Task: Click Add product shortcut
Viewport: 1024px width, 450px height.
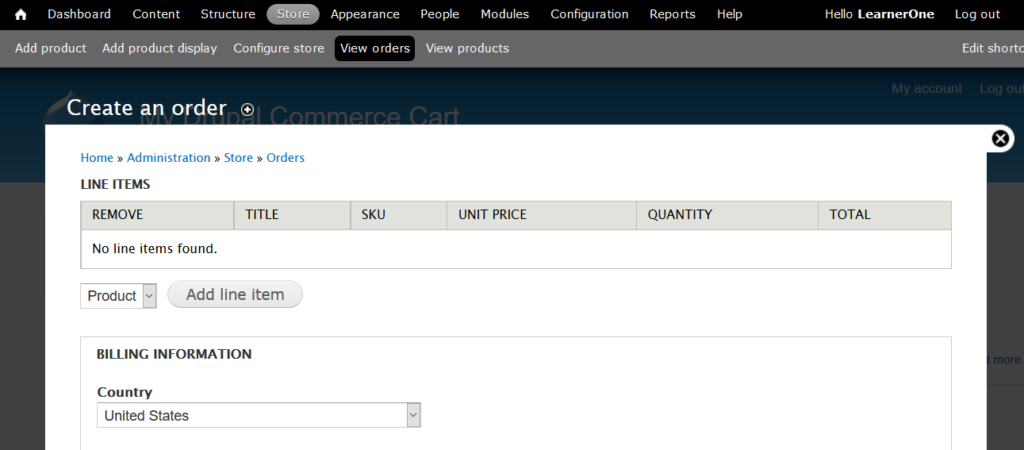Action: (51, 48)
